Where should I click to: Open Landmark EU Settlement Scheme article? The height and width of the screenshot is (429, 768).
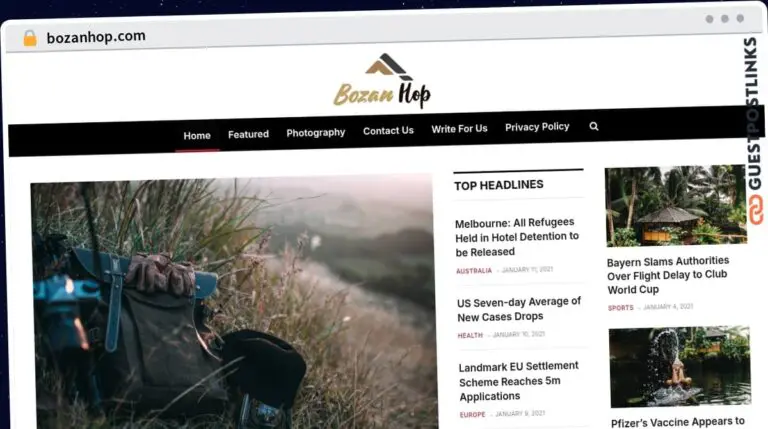click(x=518, y=381)
